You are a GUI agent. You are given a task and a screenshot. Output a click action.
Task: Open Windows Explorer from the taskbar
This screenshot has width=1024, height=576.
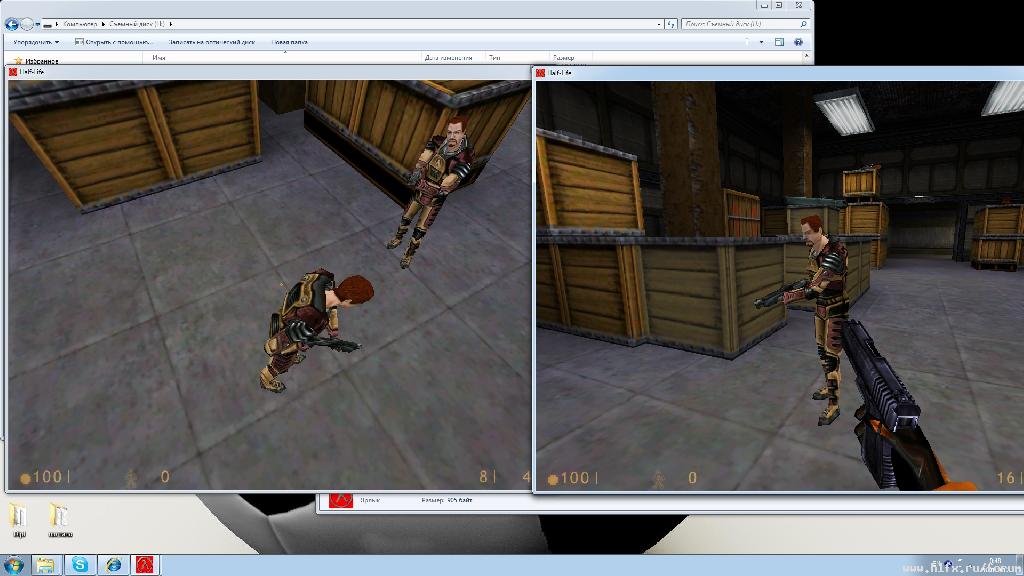coord(46,565)
